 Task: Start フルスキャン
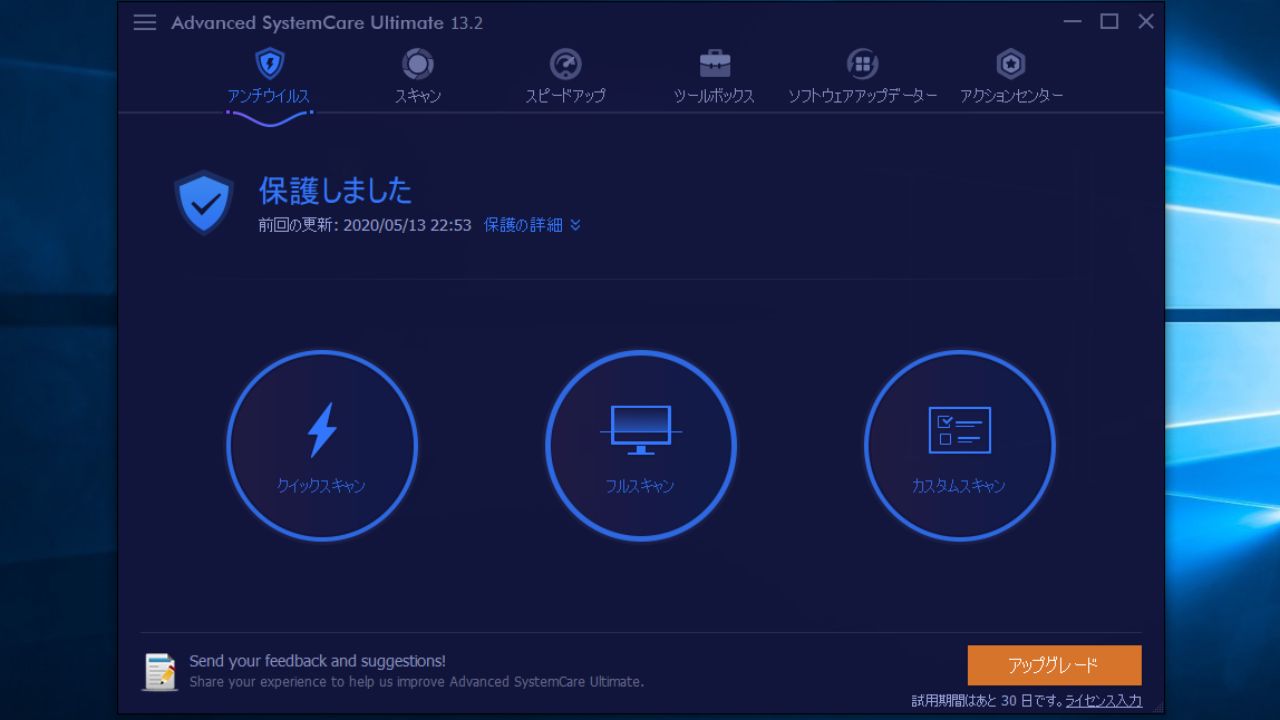[641, 446]
